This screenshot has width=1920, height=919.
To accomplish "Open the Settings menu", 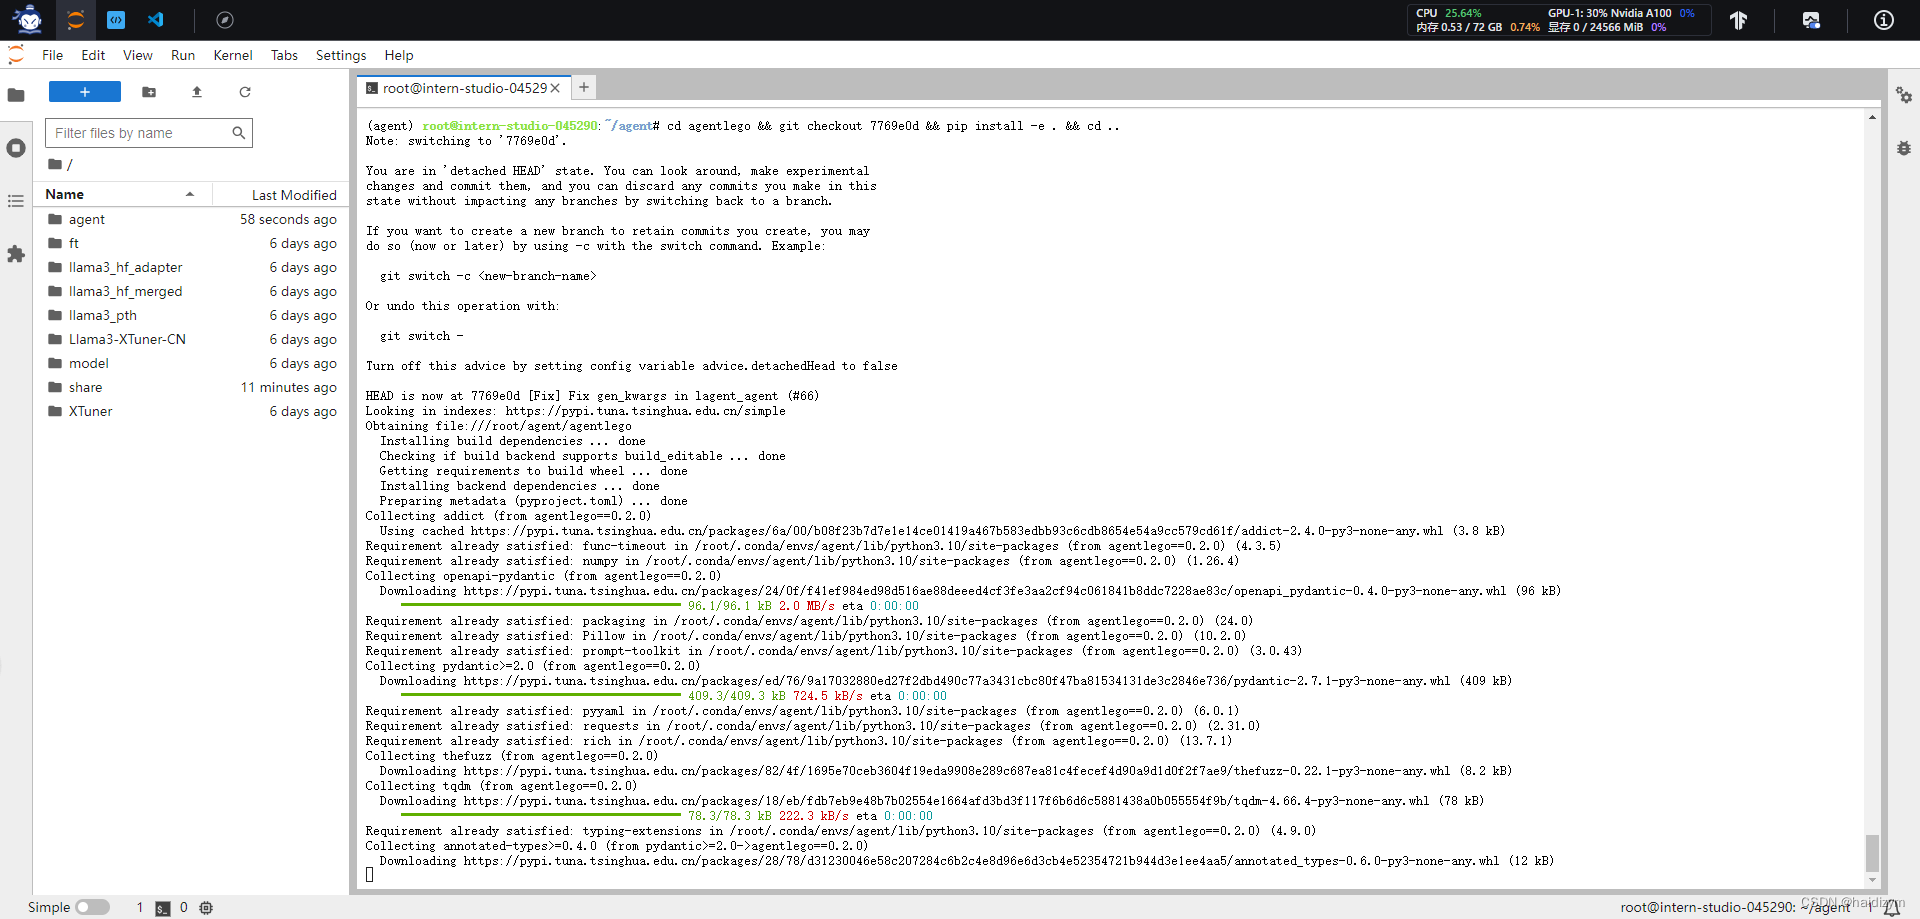I will [x=341, y=55].
